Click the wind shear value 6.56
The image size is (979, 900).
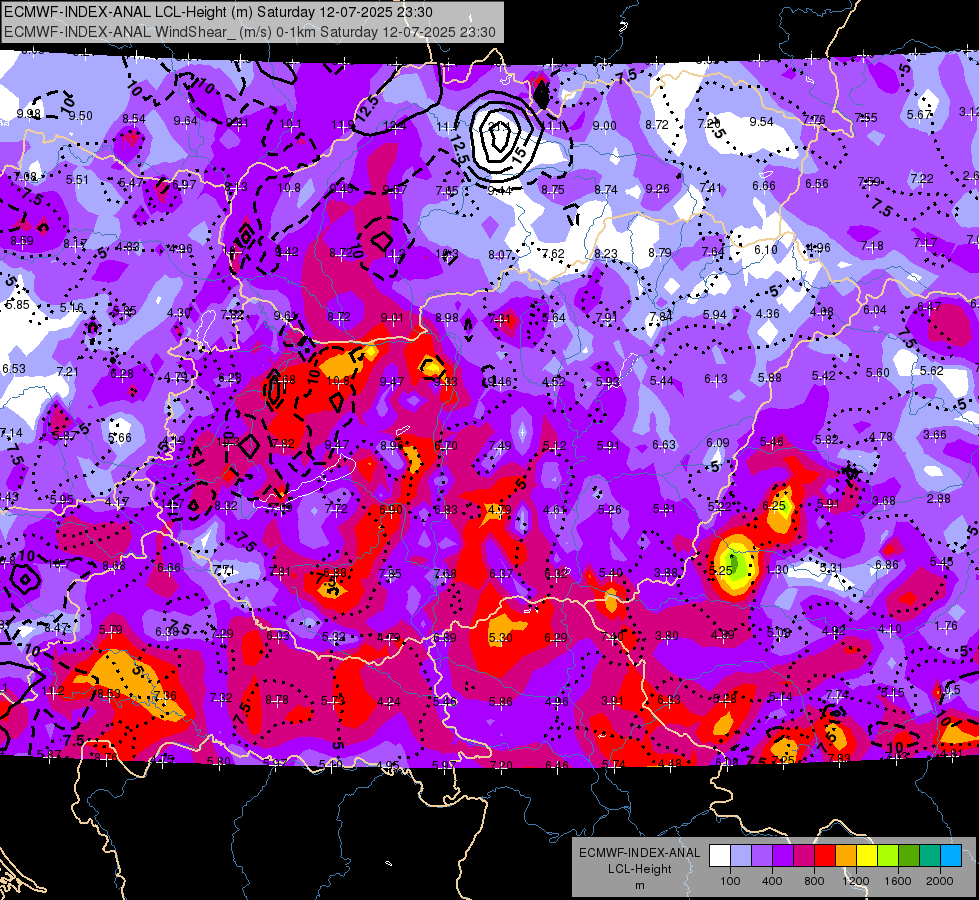point(817,183)
